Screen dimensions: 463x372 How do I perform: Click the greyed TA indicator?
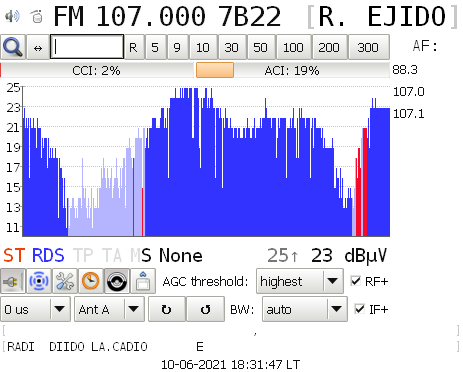click(112, 255)
